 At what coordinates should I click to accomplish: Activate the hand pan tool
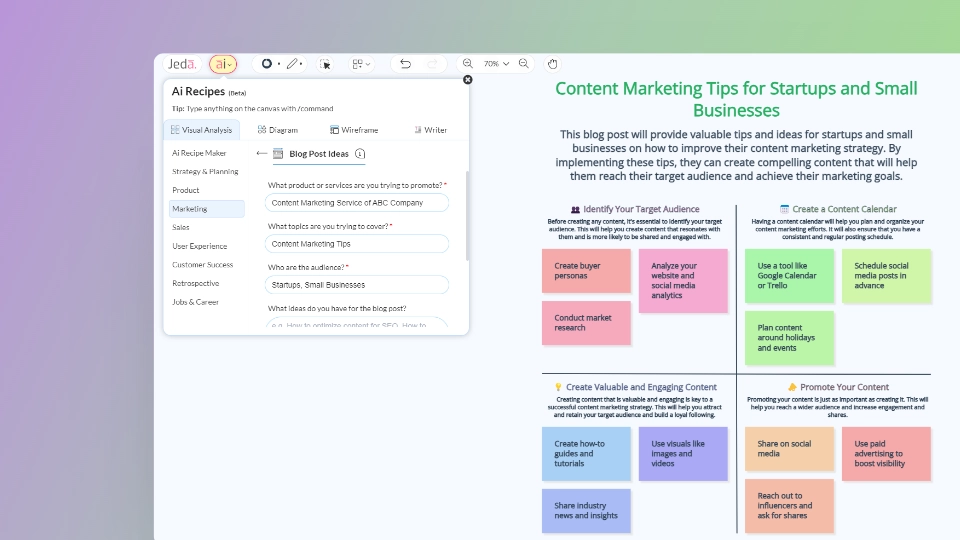(552, 64)
